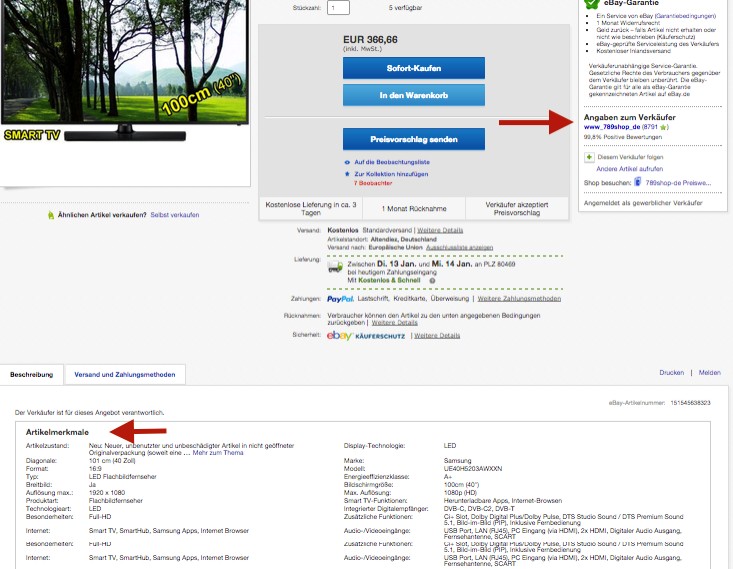Click the help icon beside Kostenlos & Schnell

431,279
